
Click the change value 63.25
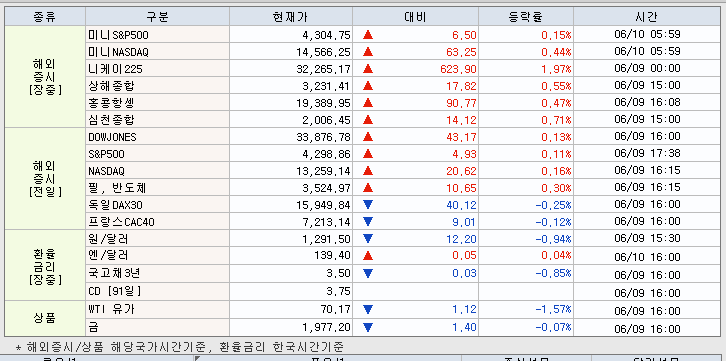click(x=462, y=52)
